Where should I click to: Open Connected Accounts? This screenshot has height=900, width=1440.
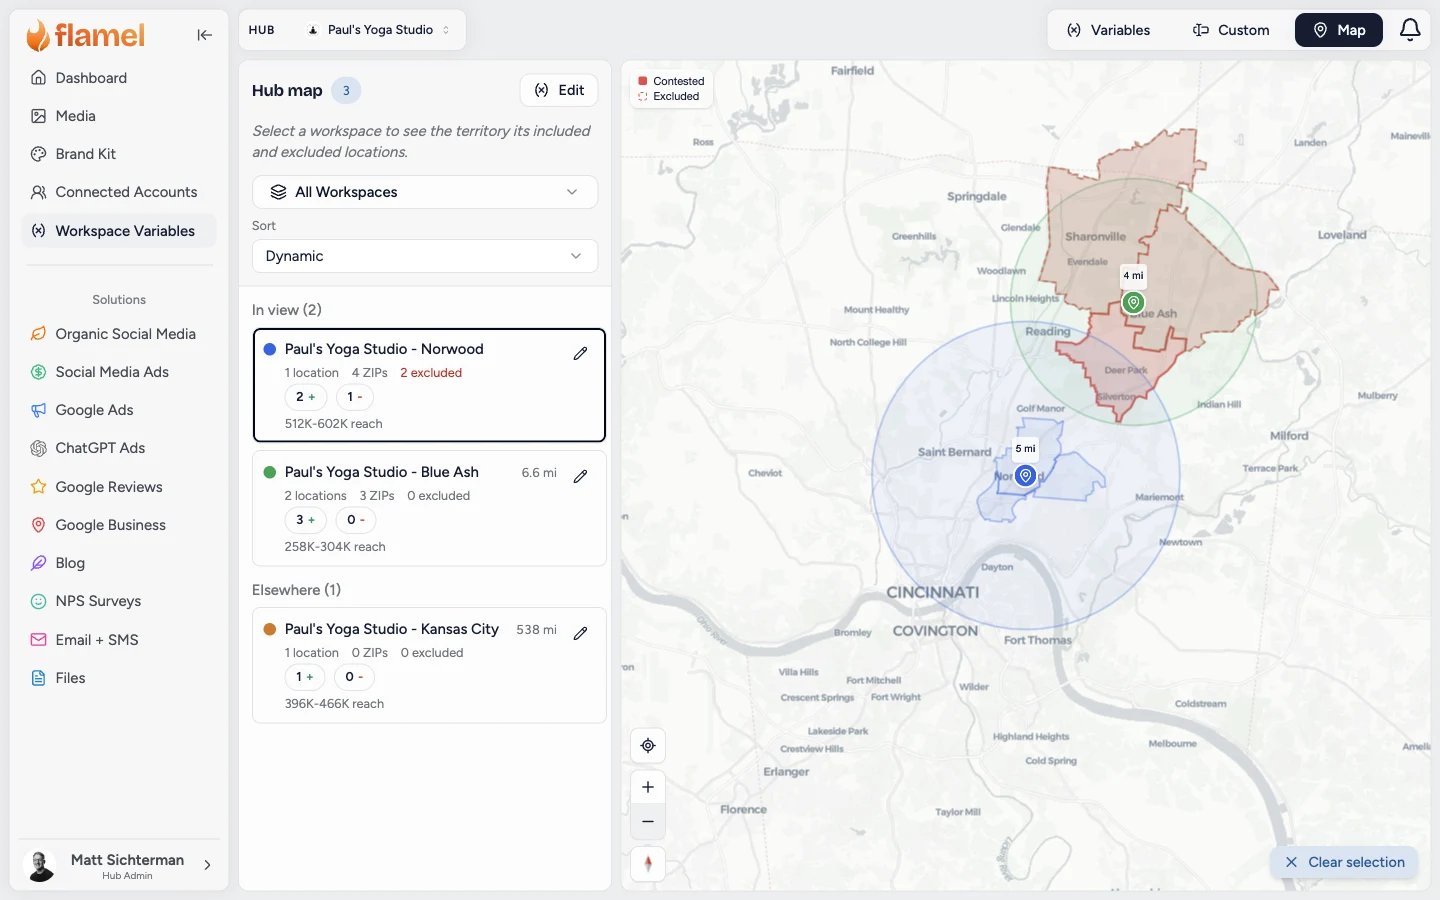pyautogui.click(x=119, y=192)
